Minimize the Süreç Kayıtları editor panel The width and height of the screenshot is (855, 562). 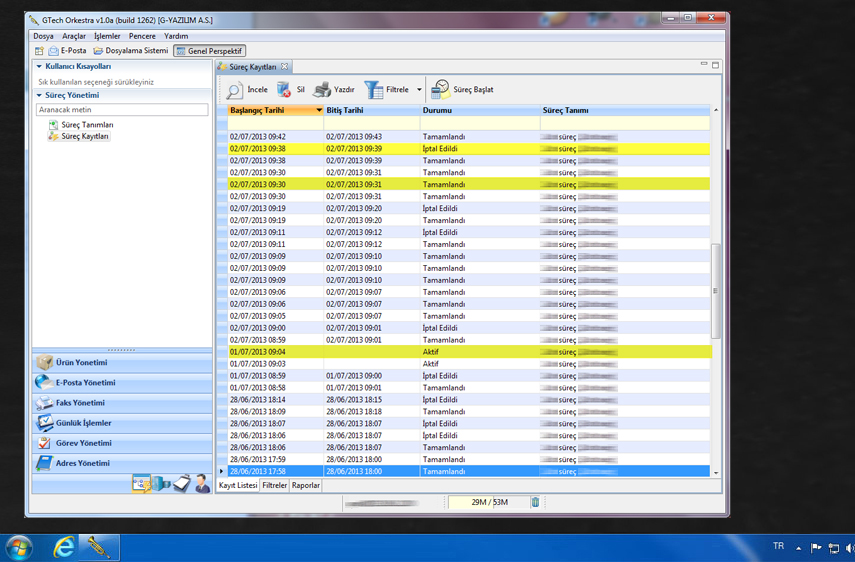click(704, 64)
